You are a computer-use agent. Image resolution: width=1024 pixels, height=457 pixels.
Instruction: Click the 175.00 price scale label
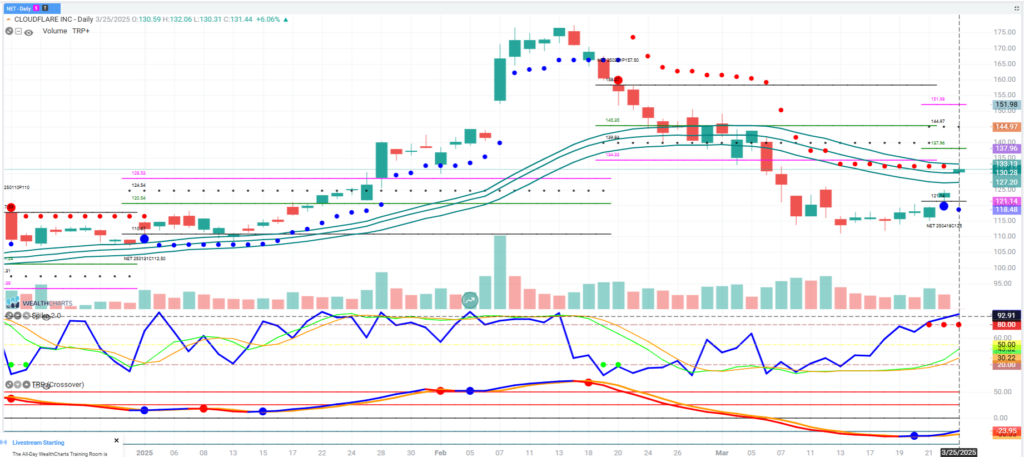pyautogui.click(x=1004, y=32)
